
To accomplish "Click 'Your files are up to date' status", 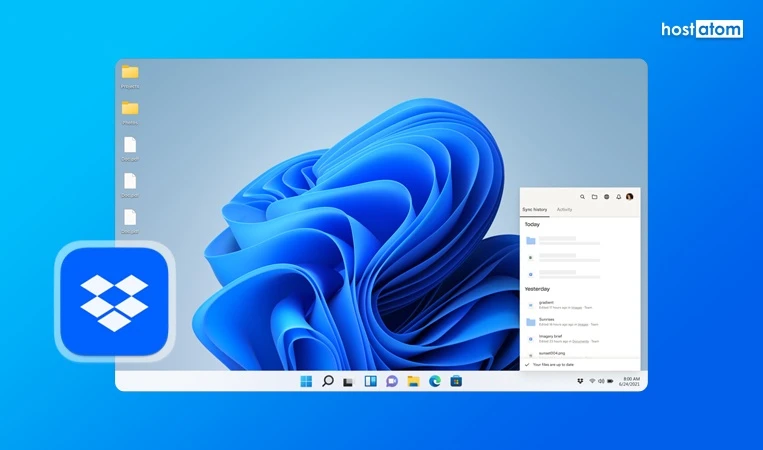I will click(x=553, y=364).
